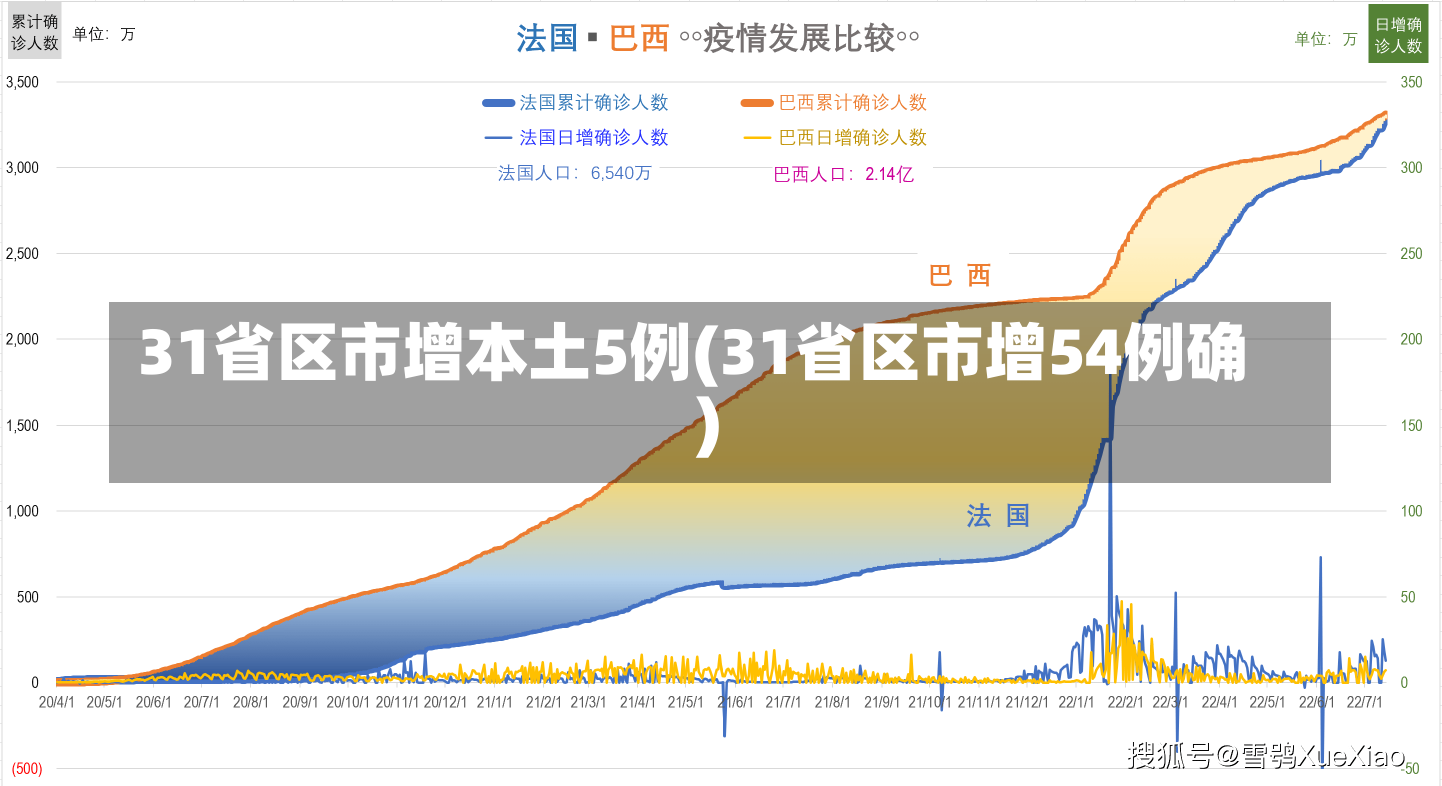Click the 250 right axis label
This screenshot has width=1442, height=786.
(1411, 254)
